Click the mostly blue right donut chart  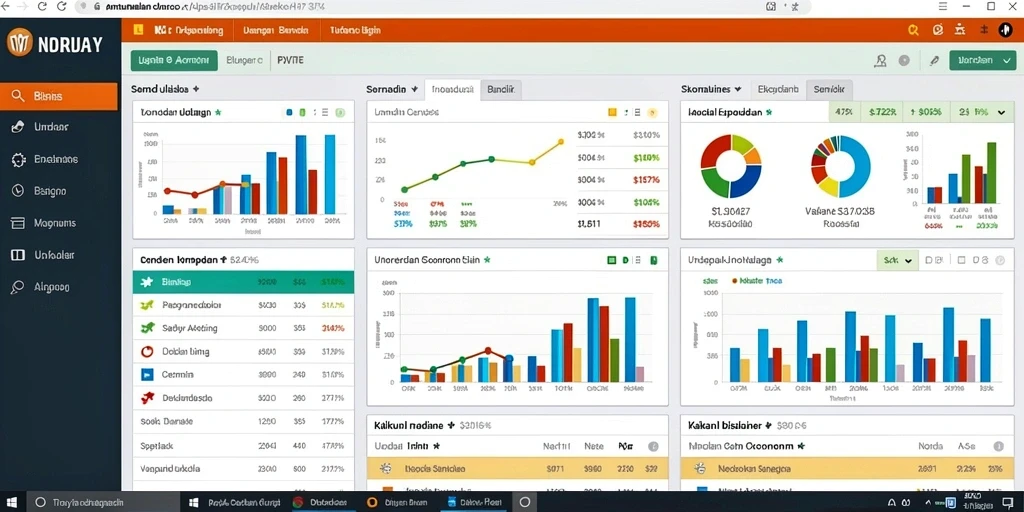840,166
